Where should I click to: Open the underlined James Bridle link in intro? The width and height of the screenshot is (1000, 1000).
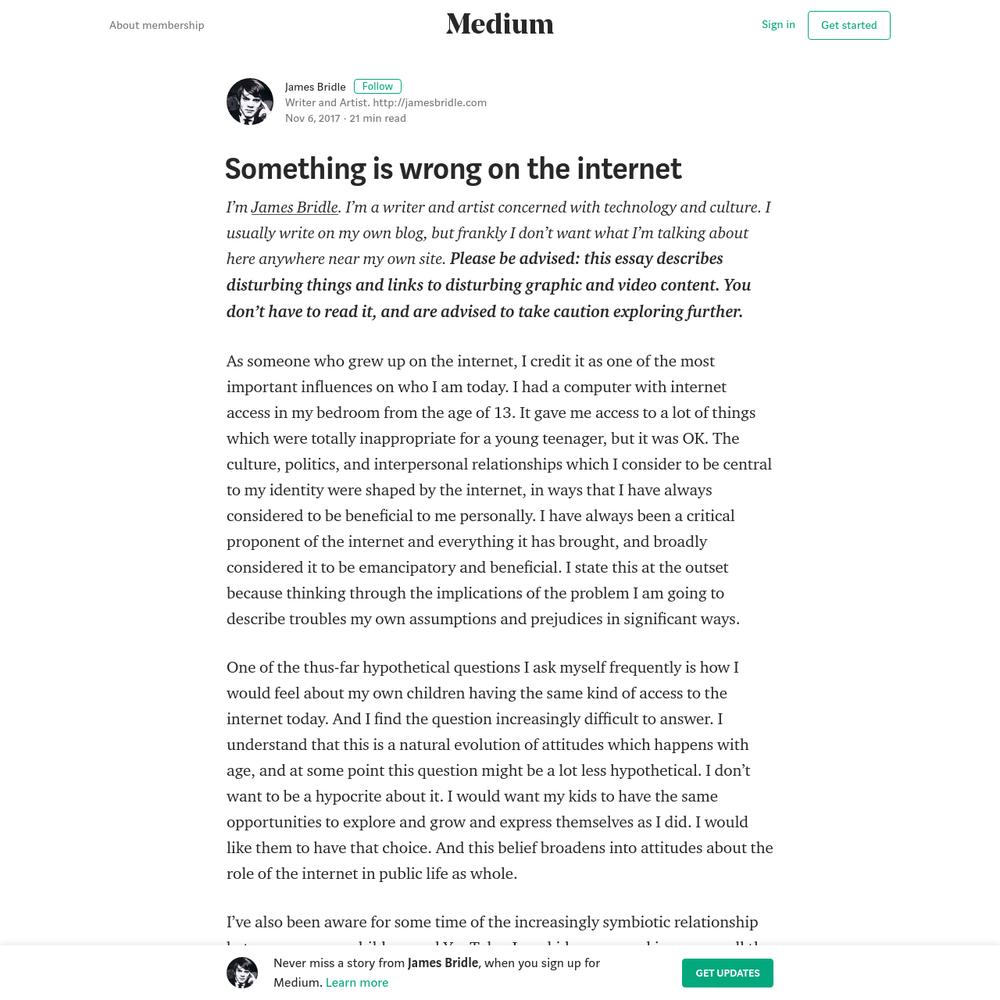pos(294,207)
